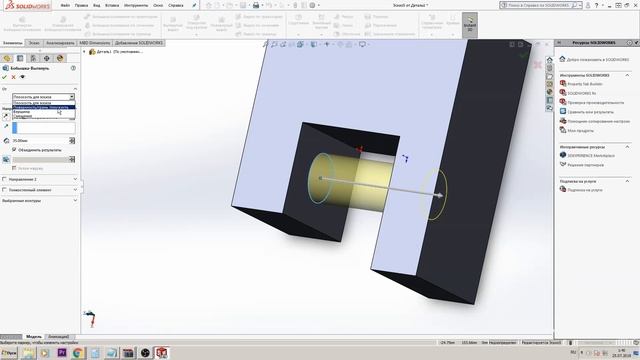This screenshot has height=360, width=640.
Task: Open the Performance check link
Action: 596,102
